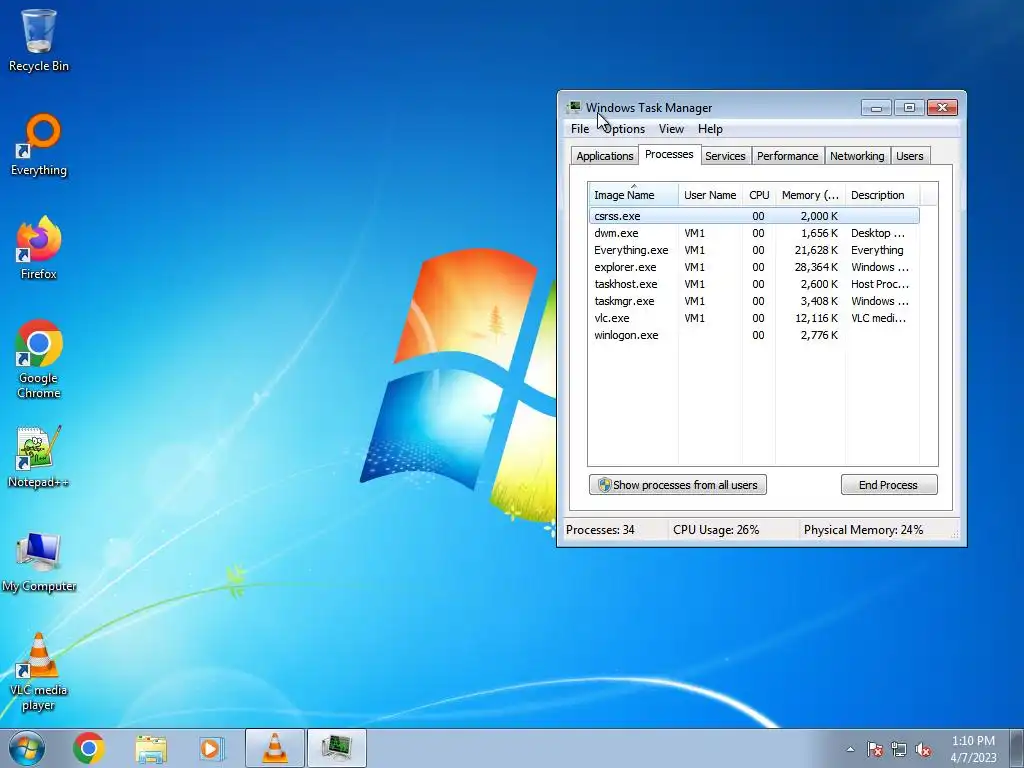Select the explorer.exe process
Image resolution: width=1024 pixels, height=768 pixels.
coord(754,266)
